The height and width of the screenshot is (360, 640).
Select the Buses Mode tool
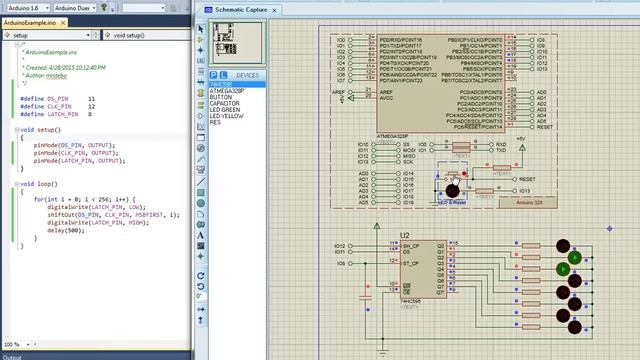click(x=200, y=82)
